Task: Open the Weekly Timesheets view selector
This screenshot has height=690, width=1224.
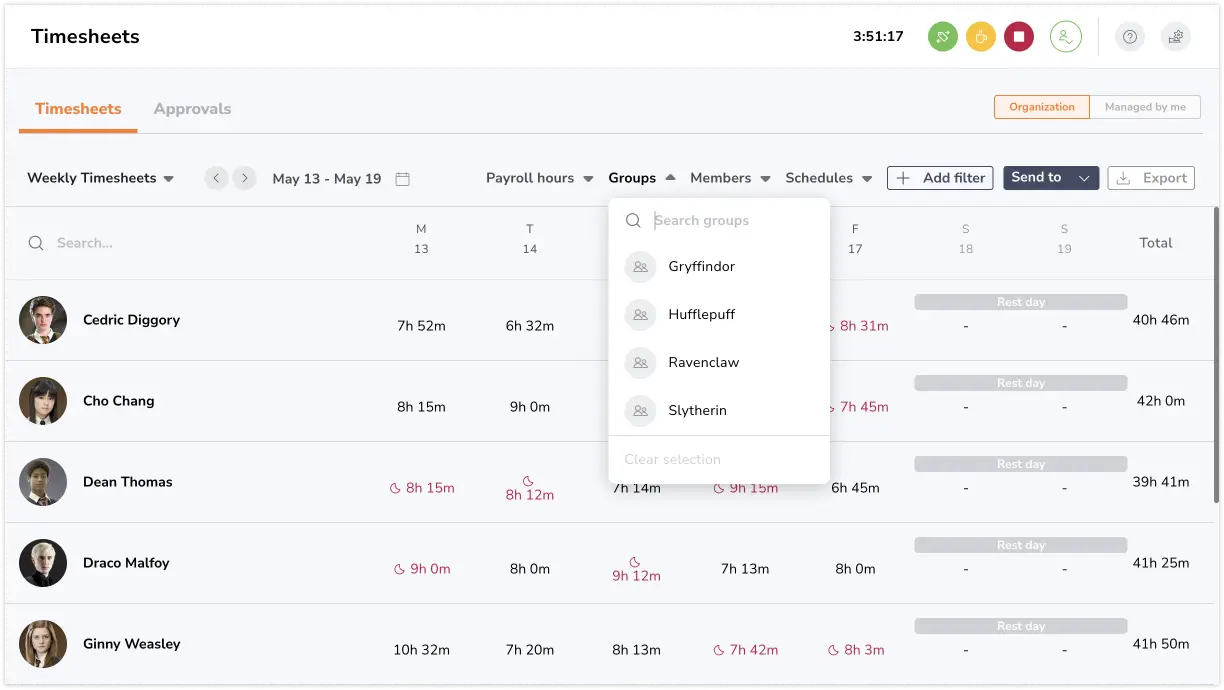Action: click(98, 177)
